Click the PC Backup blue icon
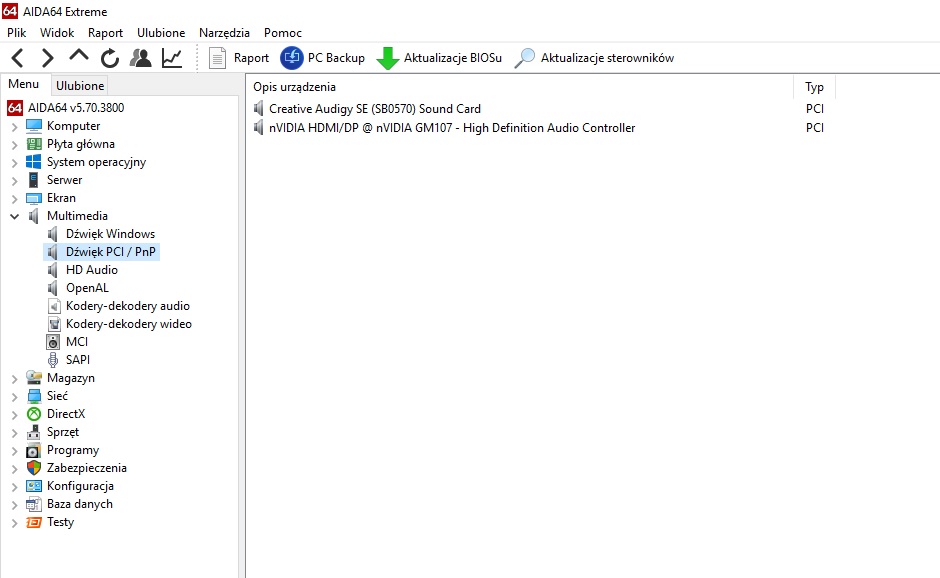 pos(292,58)
